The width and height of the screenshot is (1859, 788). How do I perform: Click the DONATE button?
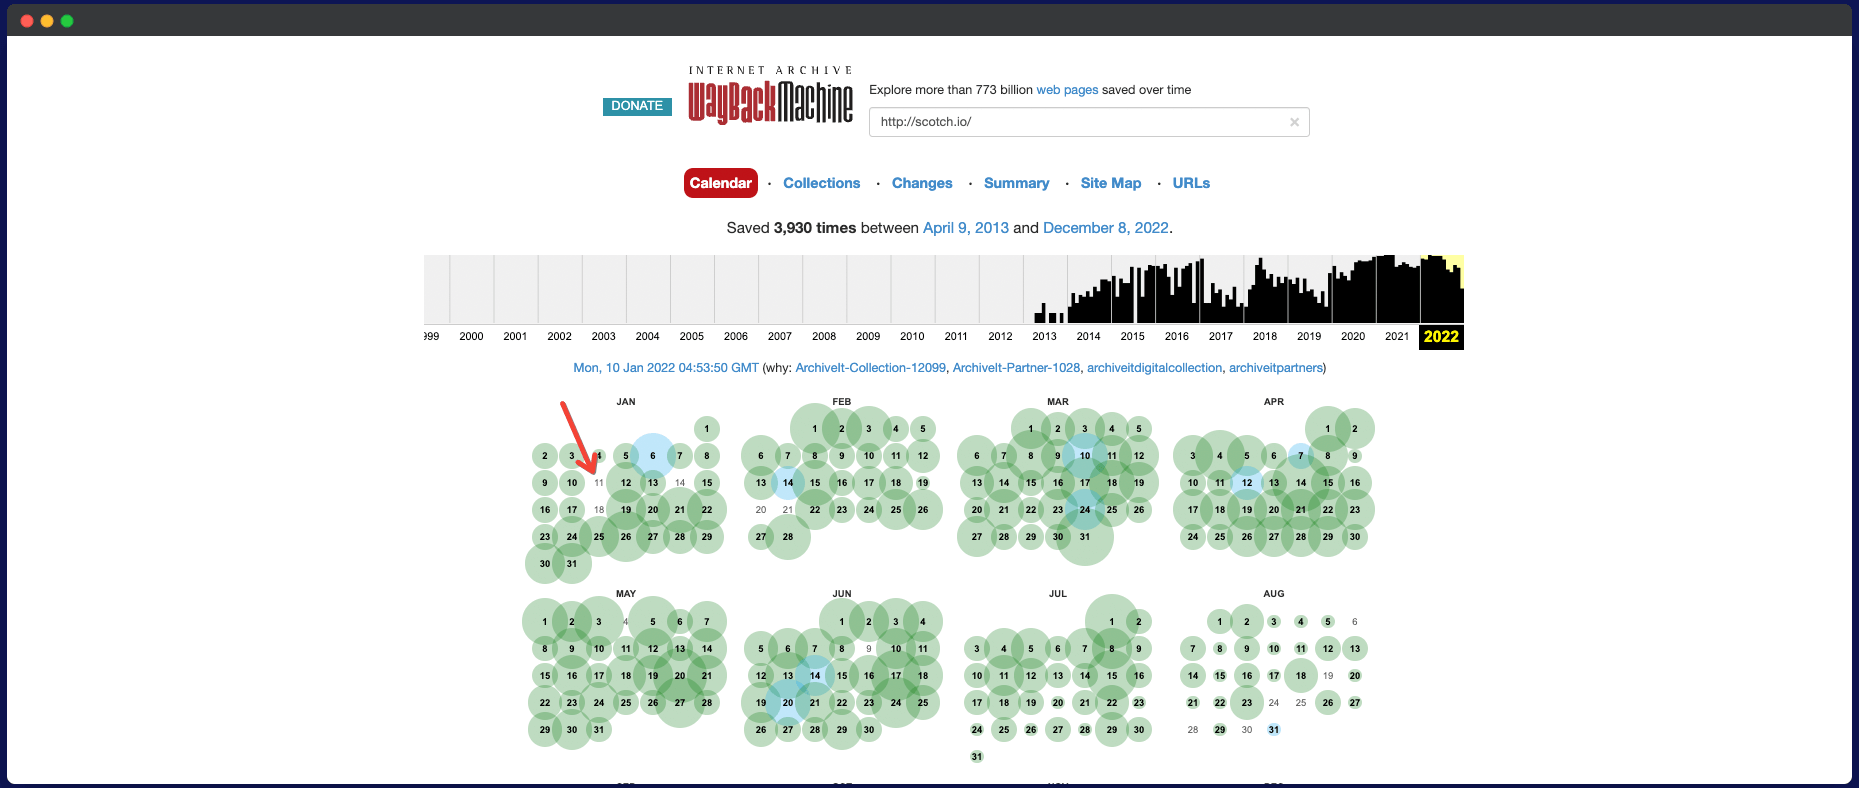point(637,106)
